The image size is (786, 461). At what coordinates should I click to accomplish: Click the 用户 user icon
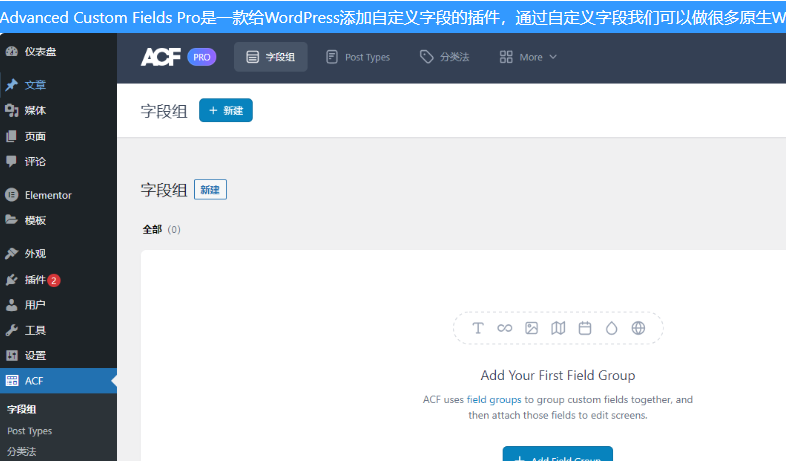(12, 305)
